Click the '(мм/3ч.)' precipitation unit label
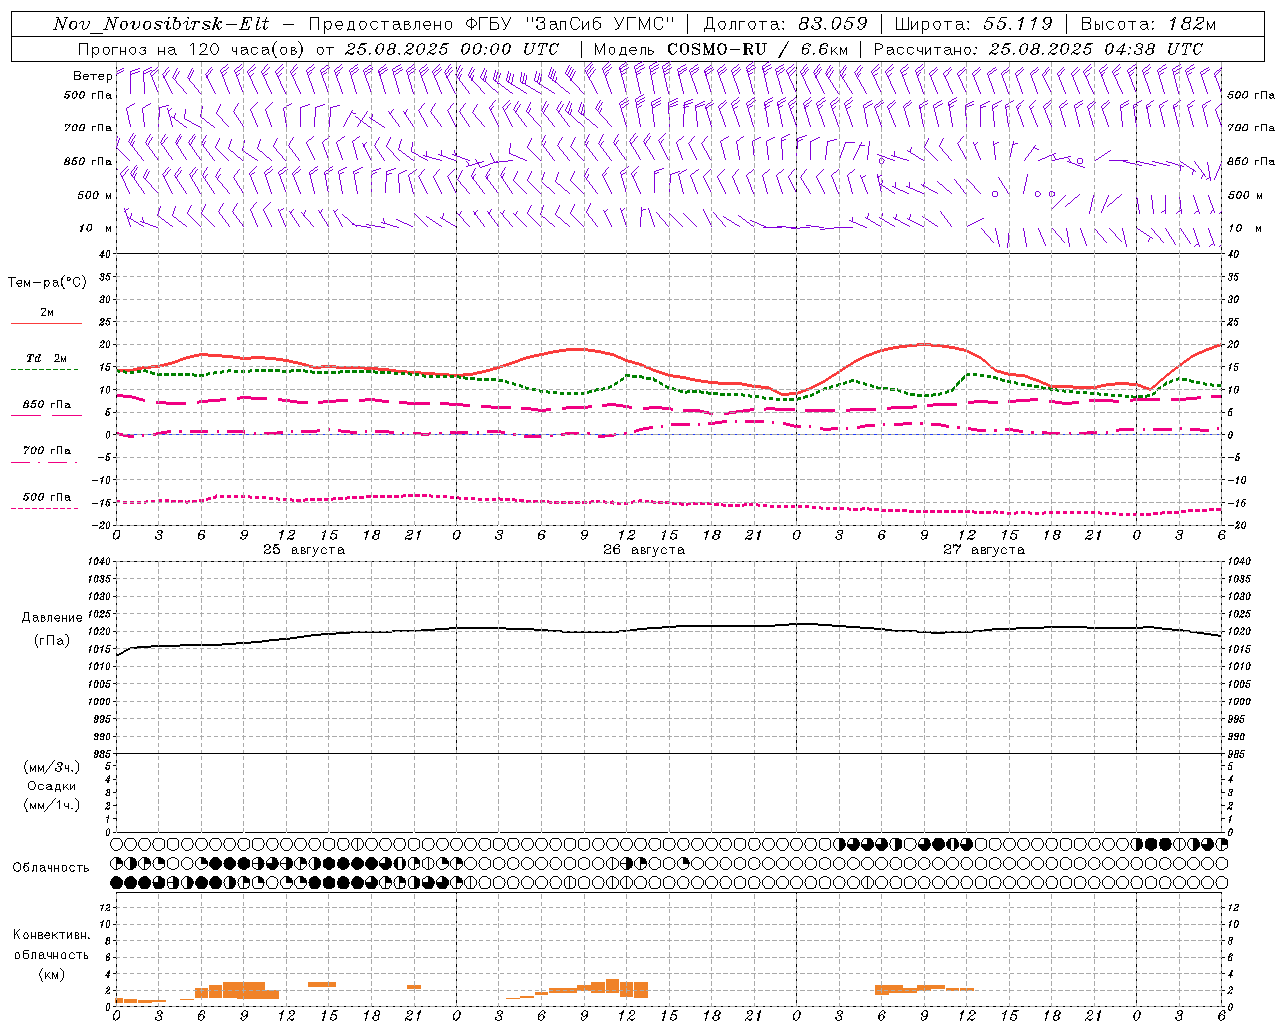 [52, 767]
